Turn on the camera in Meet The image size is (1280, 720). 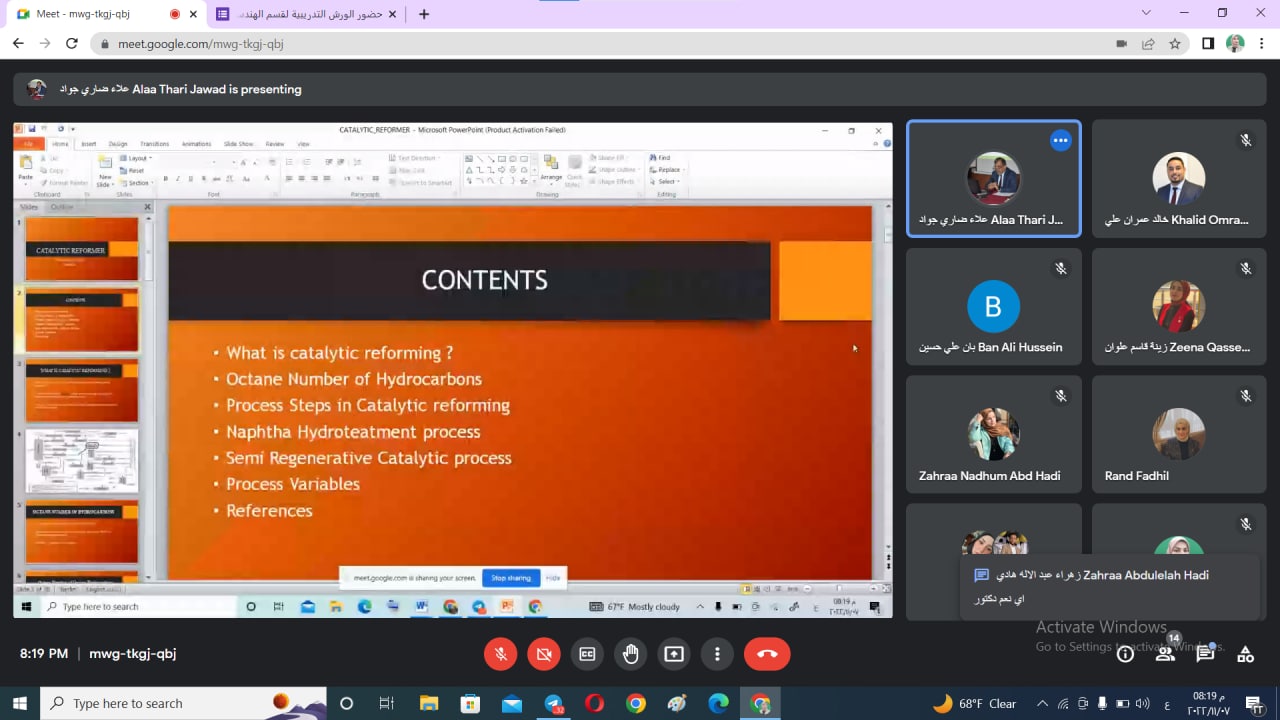point(544,654)
